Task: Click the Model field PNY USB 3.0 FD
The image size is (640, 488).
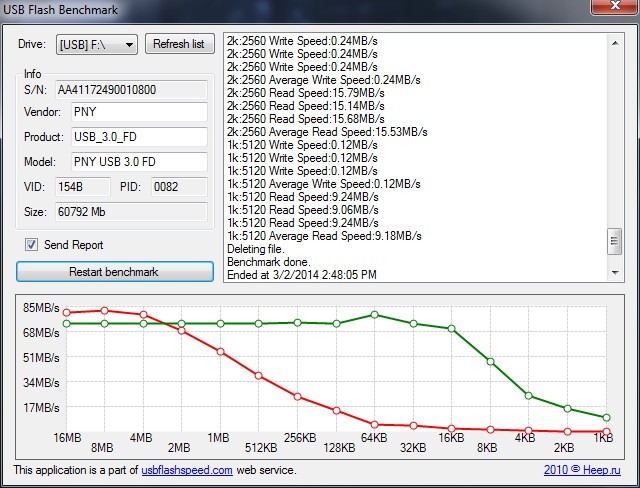Action: coord(140,162)
